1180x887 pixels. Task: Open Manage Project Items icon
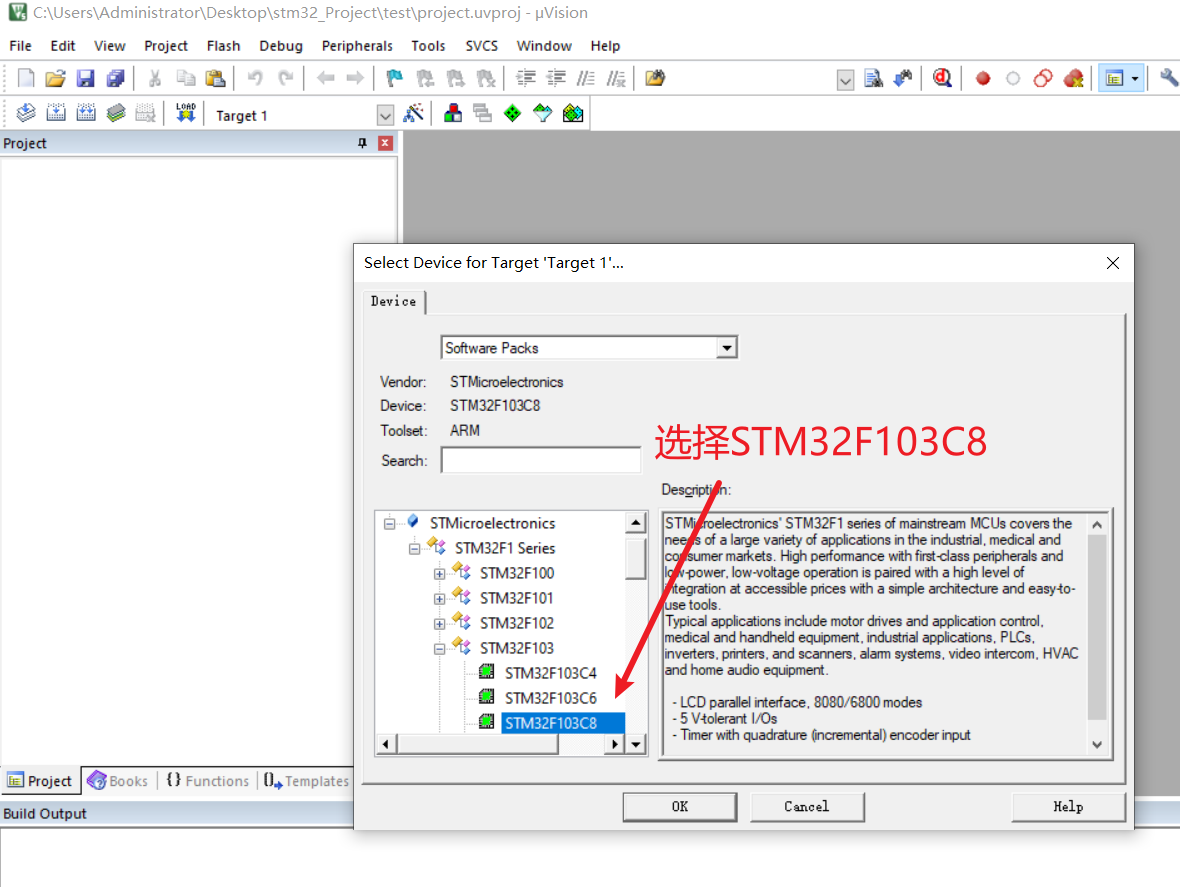(452, 114)
